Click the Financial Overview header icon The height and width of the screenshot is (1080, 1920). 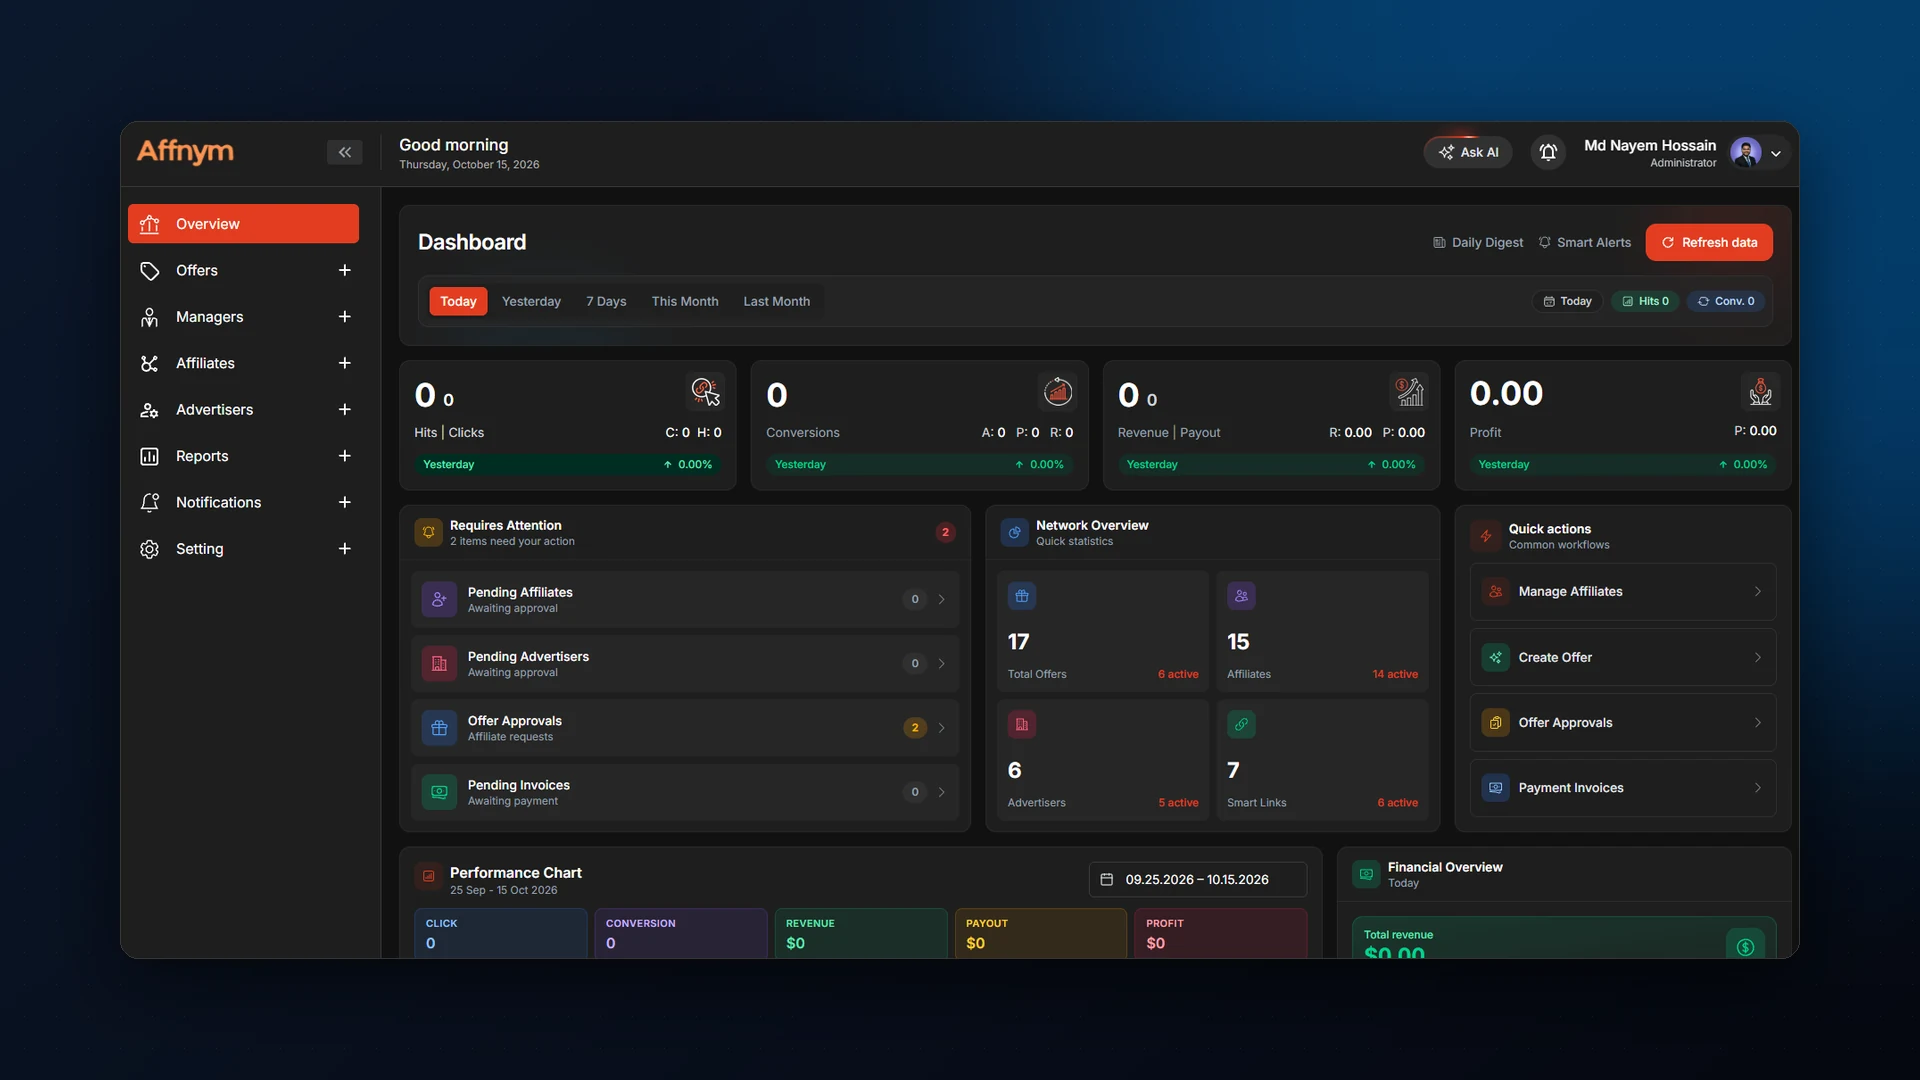(1366, 874)
